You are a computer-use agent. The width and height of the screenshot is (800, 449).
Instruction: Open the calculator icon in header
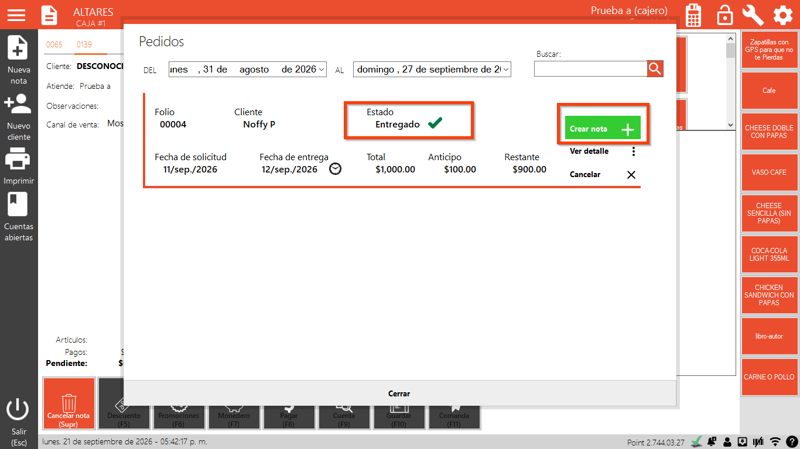pos(693,15)
